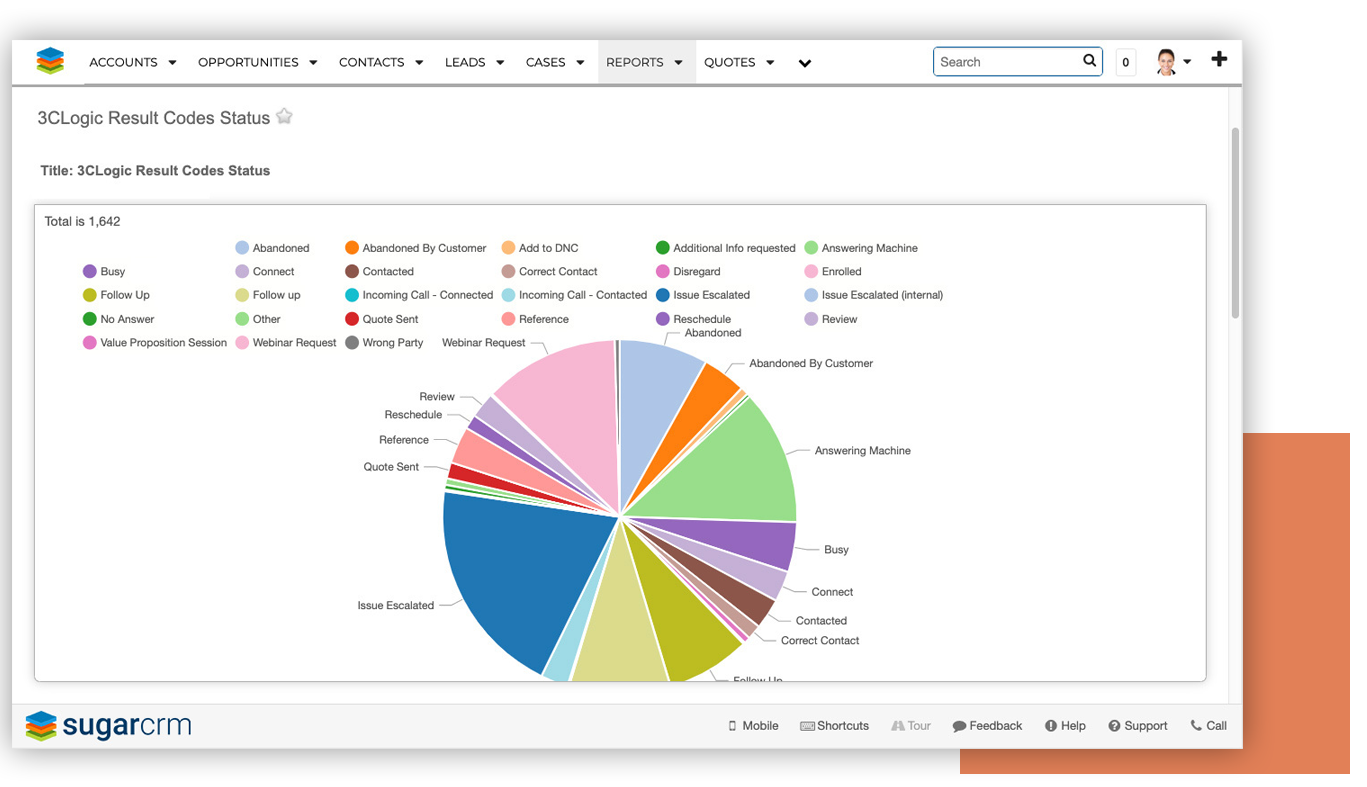Click 'Other' in the legend
This screenshot has width=1367, height=787.
[258, 319]
